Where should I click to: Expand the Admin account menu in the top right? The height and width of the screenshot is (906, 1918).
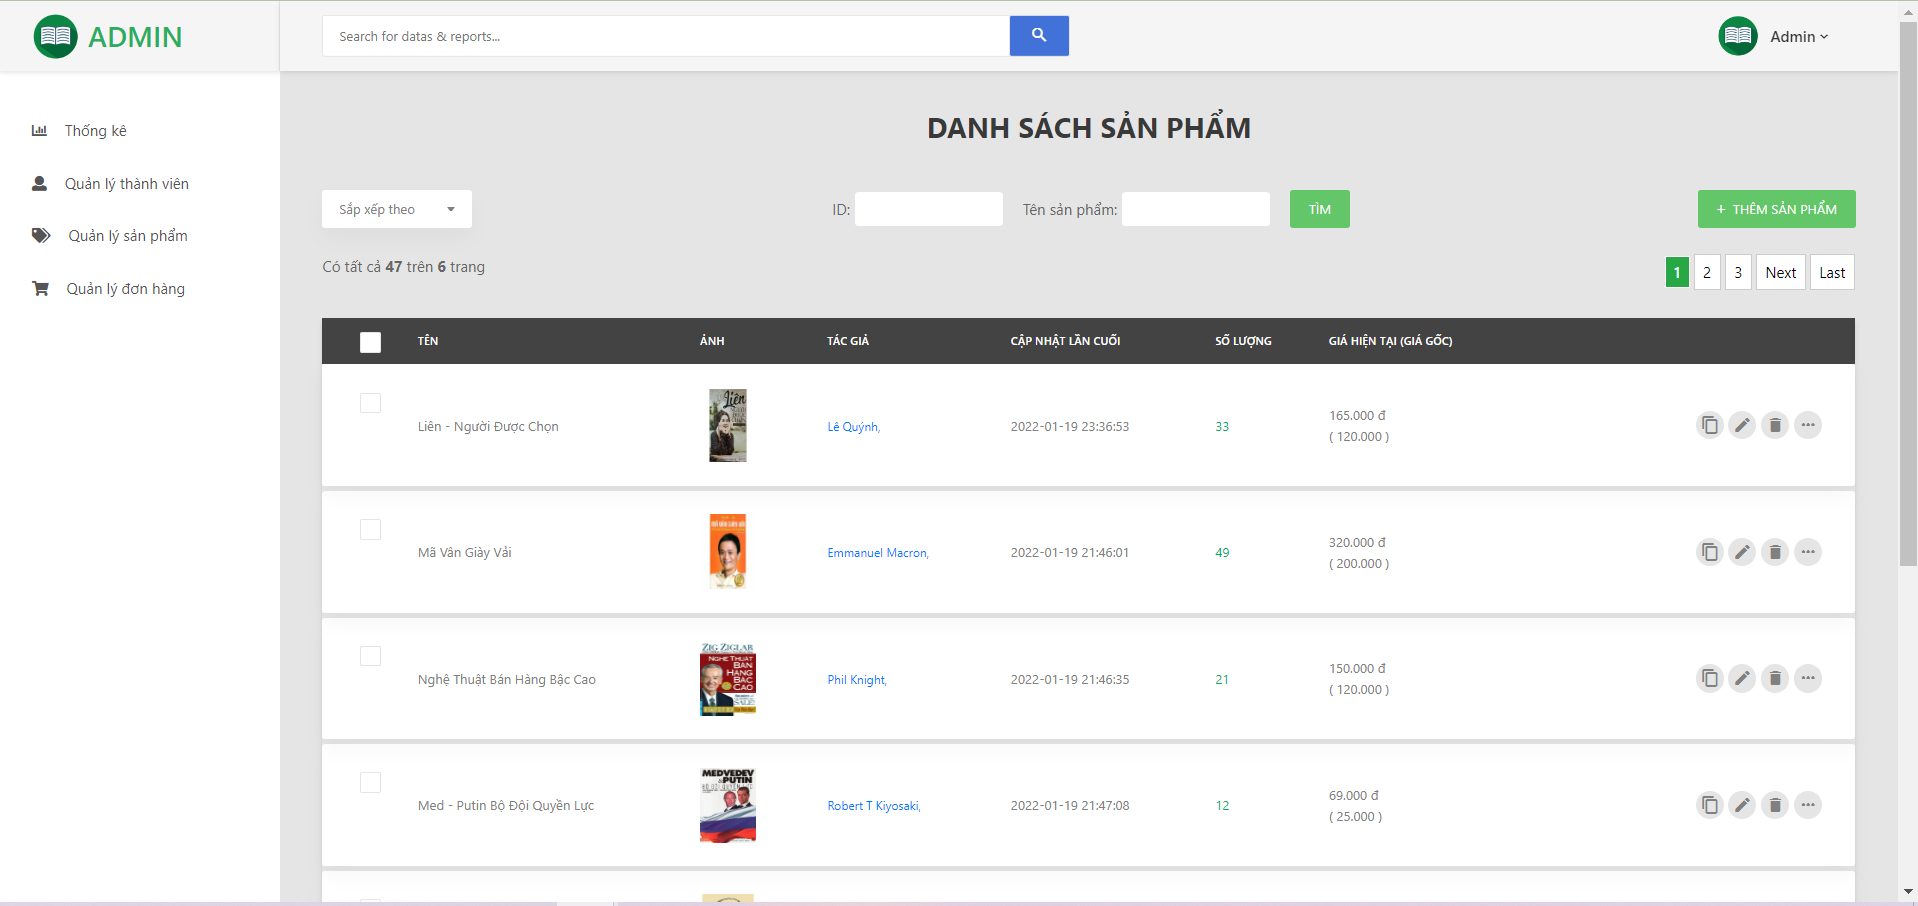[x=1797, y=36]
